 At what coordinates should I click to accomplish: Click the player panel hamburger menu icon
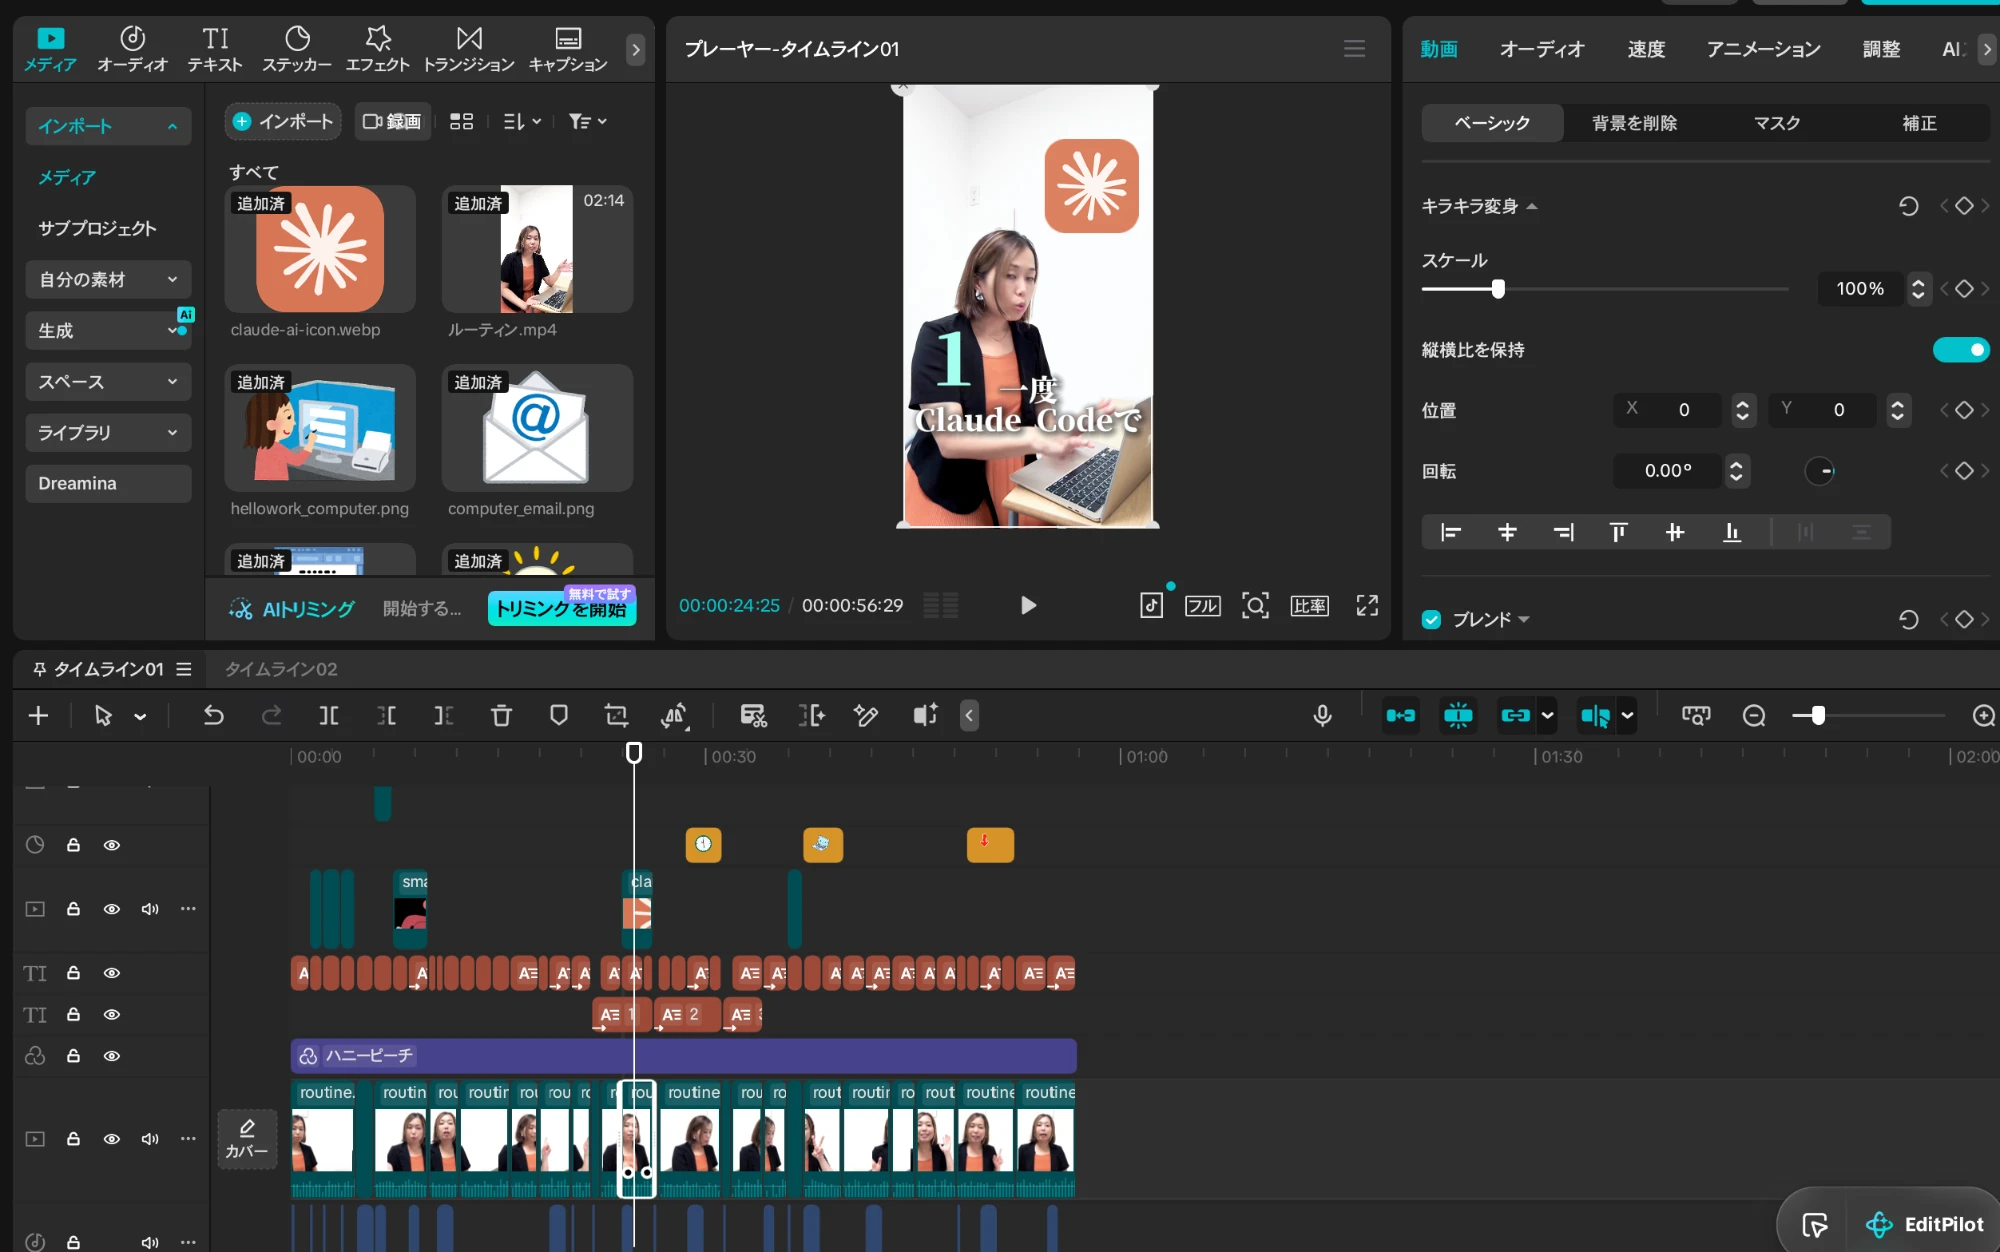coord(1354,48)
